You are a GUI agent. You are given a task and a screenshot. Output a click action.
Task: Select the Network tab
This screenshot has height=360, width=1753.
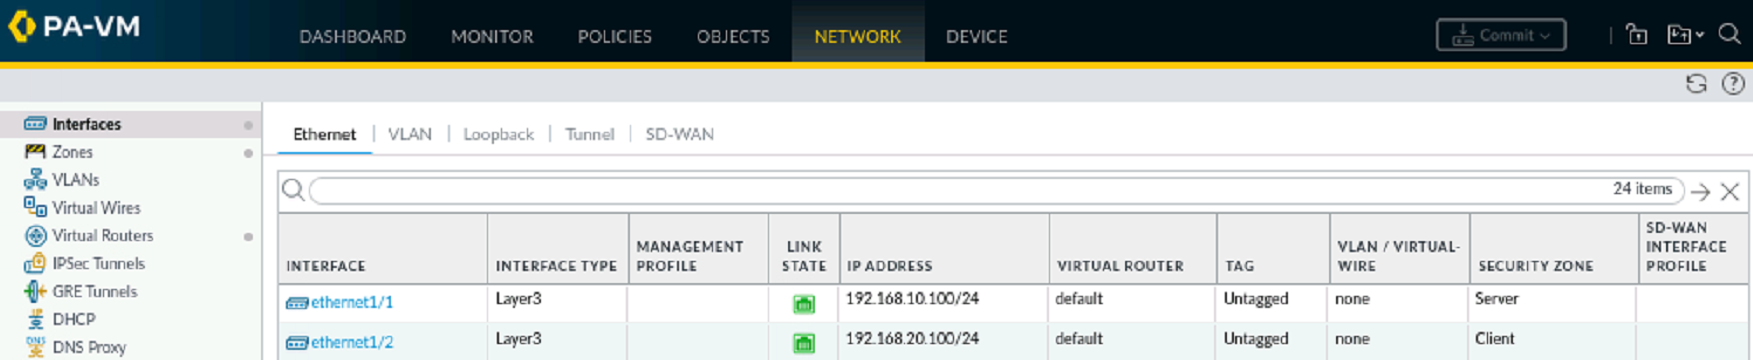[x=858, y=36]
